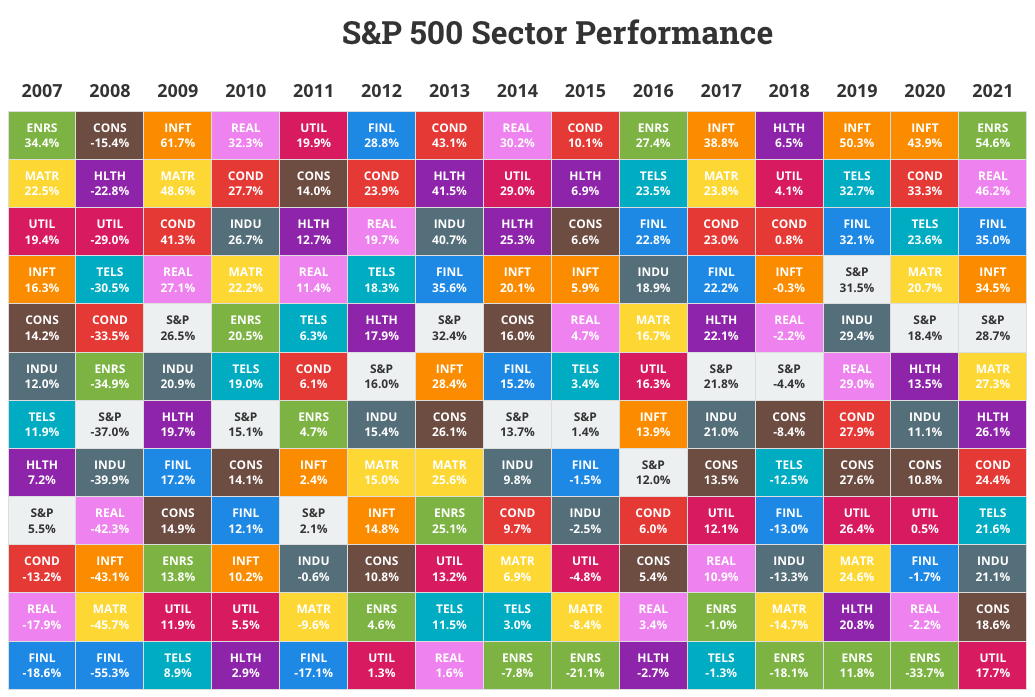The height and width of the screenshot is (697, 1035).
Task: Click the INFT 61.7% orange cell
Action: click(x=177, y=135)
